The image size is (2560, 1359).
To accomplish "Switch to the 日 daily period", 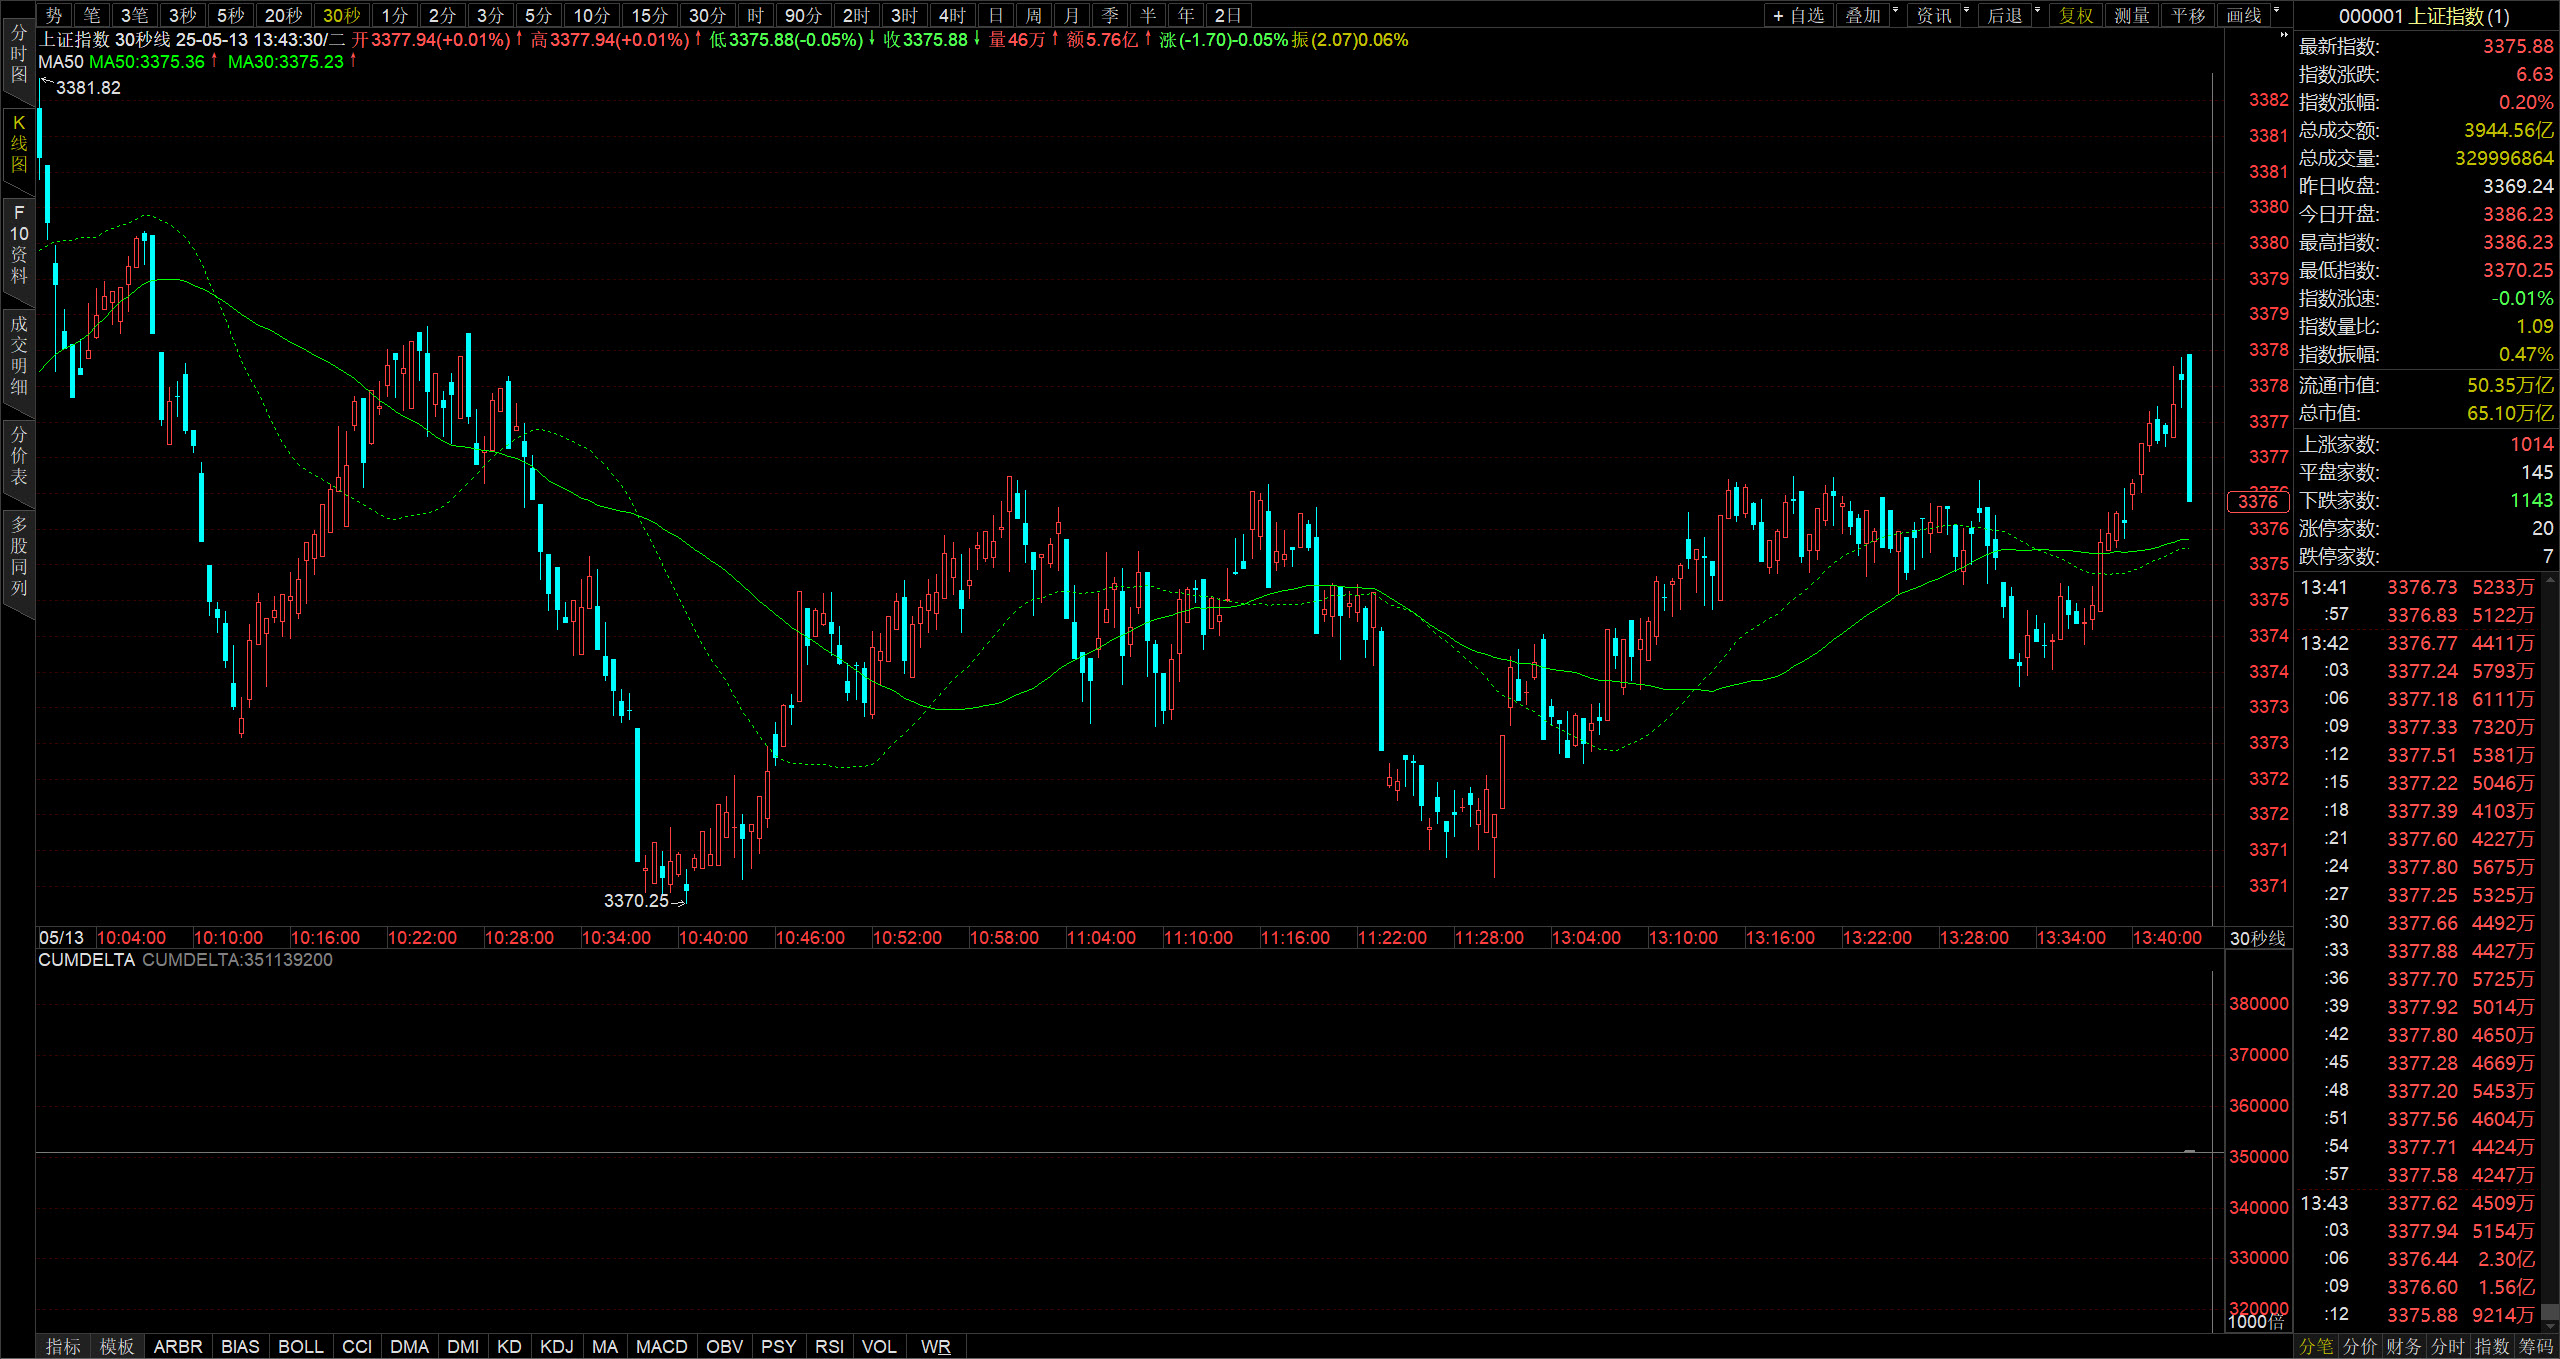I will click(995, 15).
